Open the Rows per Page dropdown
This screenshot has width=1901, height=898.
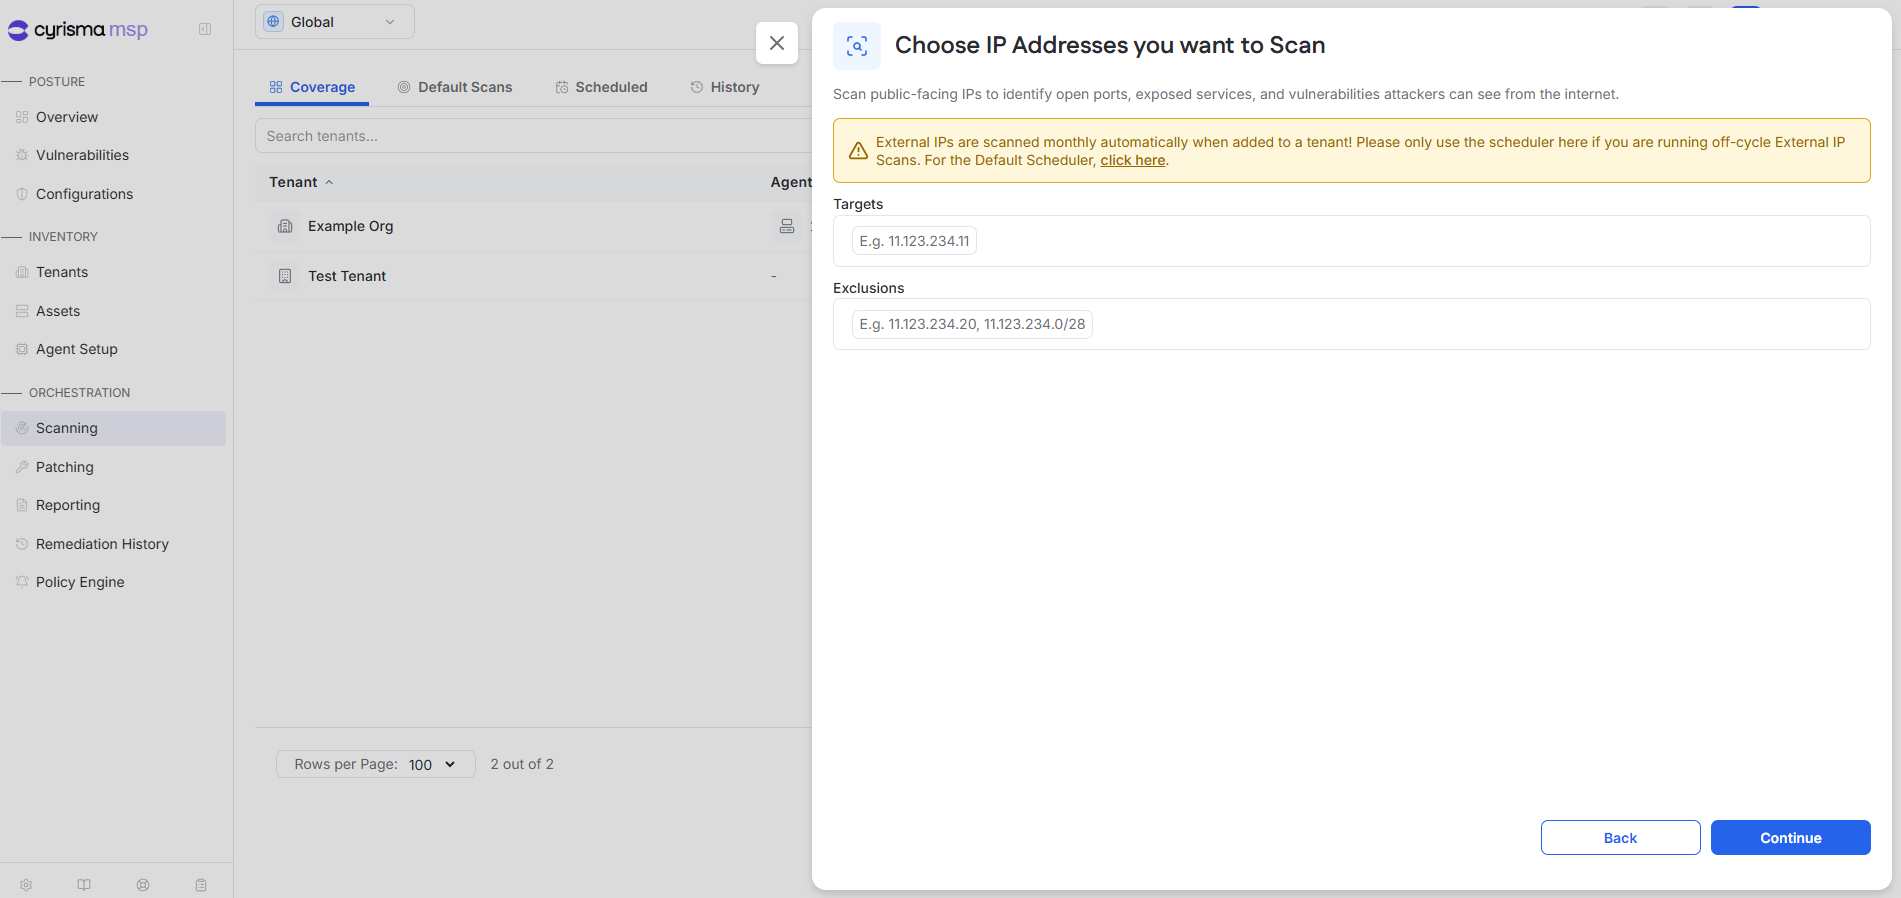pos(376,764)
